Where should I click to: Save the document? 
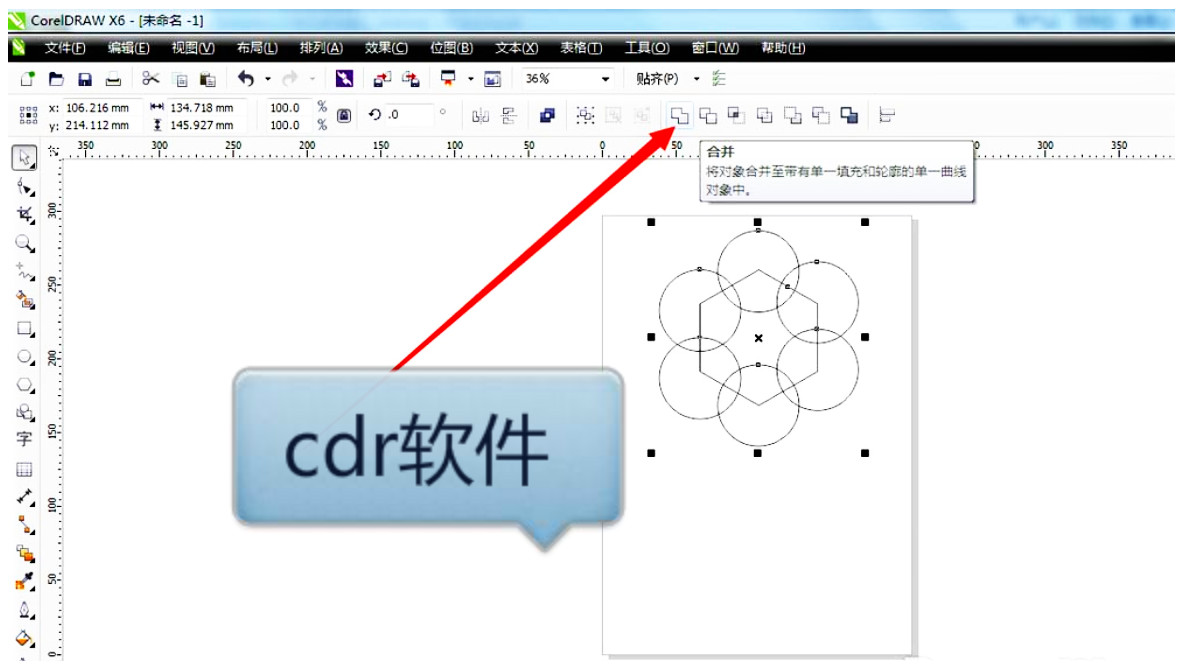click(85, 79)
